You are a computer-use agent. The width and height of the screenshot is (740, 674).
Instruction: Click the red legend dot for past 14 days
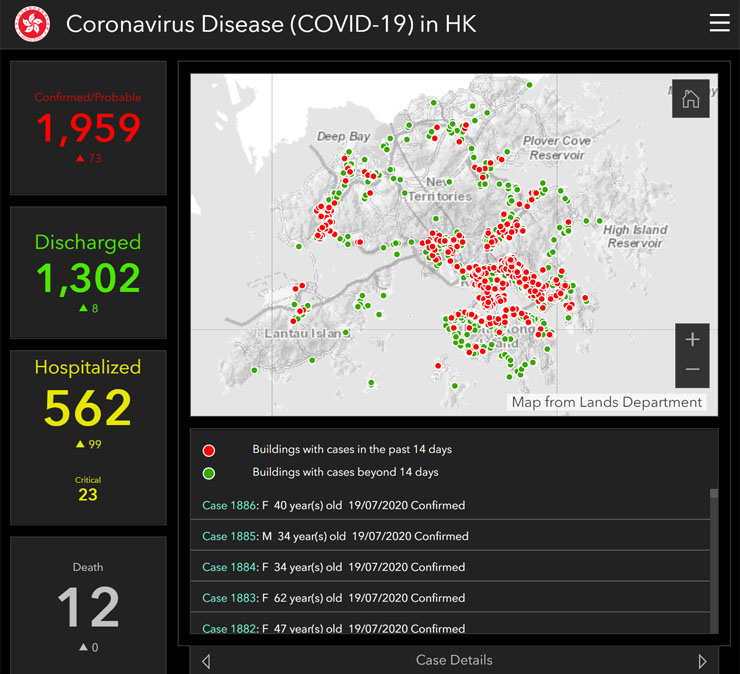pos(209,450)
